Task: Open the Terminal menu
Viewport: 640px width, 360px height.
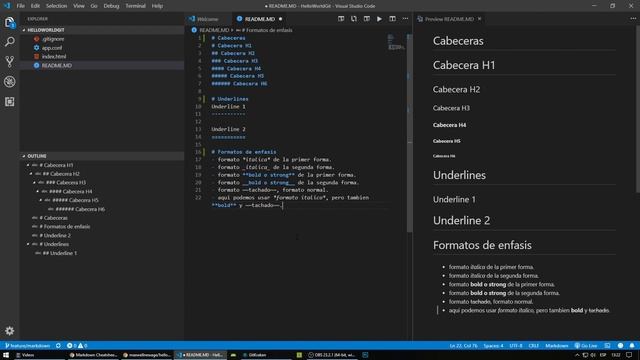Action: pyautogui.click(x=136, y=6)
